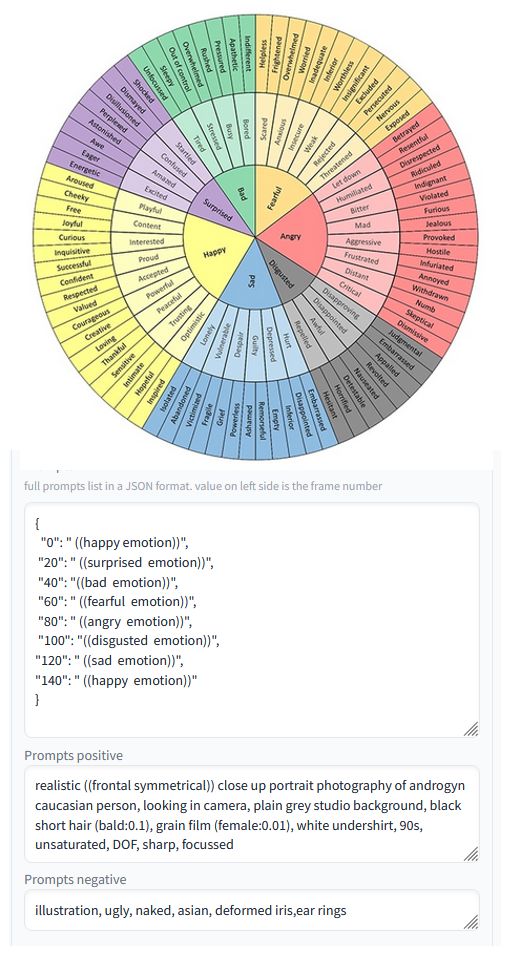Click into the Prompts positive text box
Viewport: 512px width, 954px height.
(x=252, y=814)
